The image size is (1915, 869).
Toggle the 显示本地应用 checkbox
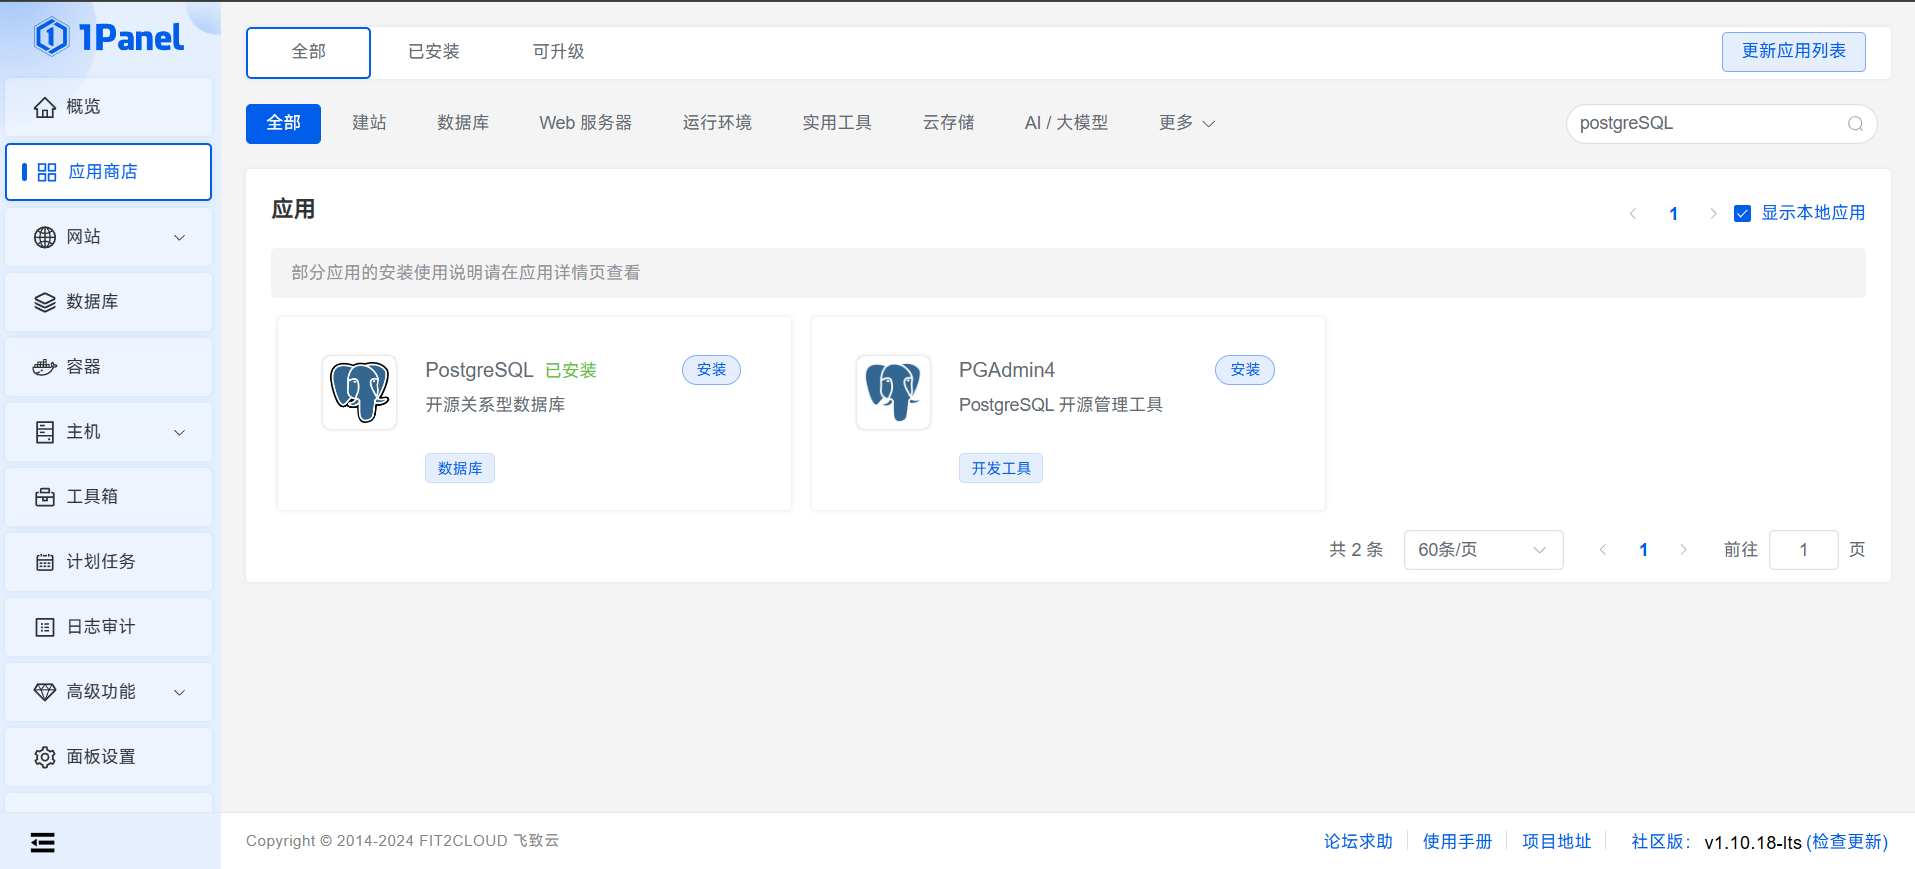coord(1742,213)
